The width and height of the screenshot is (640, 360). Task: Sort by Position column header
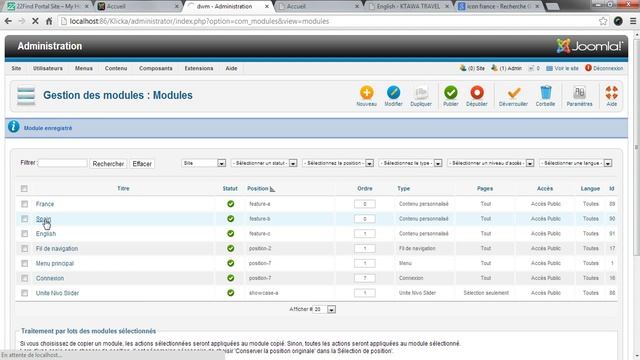[x=258, y=189]
